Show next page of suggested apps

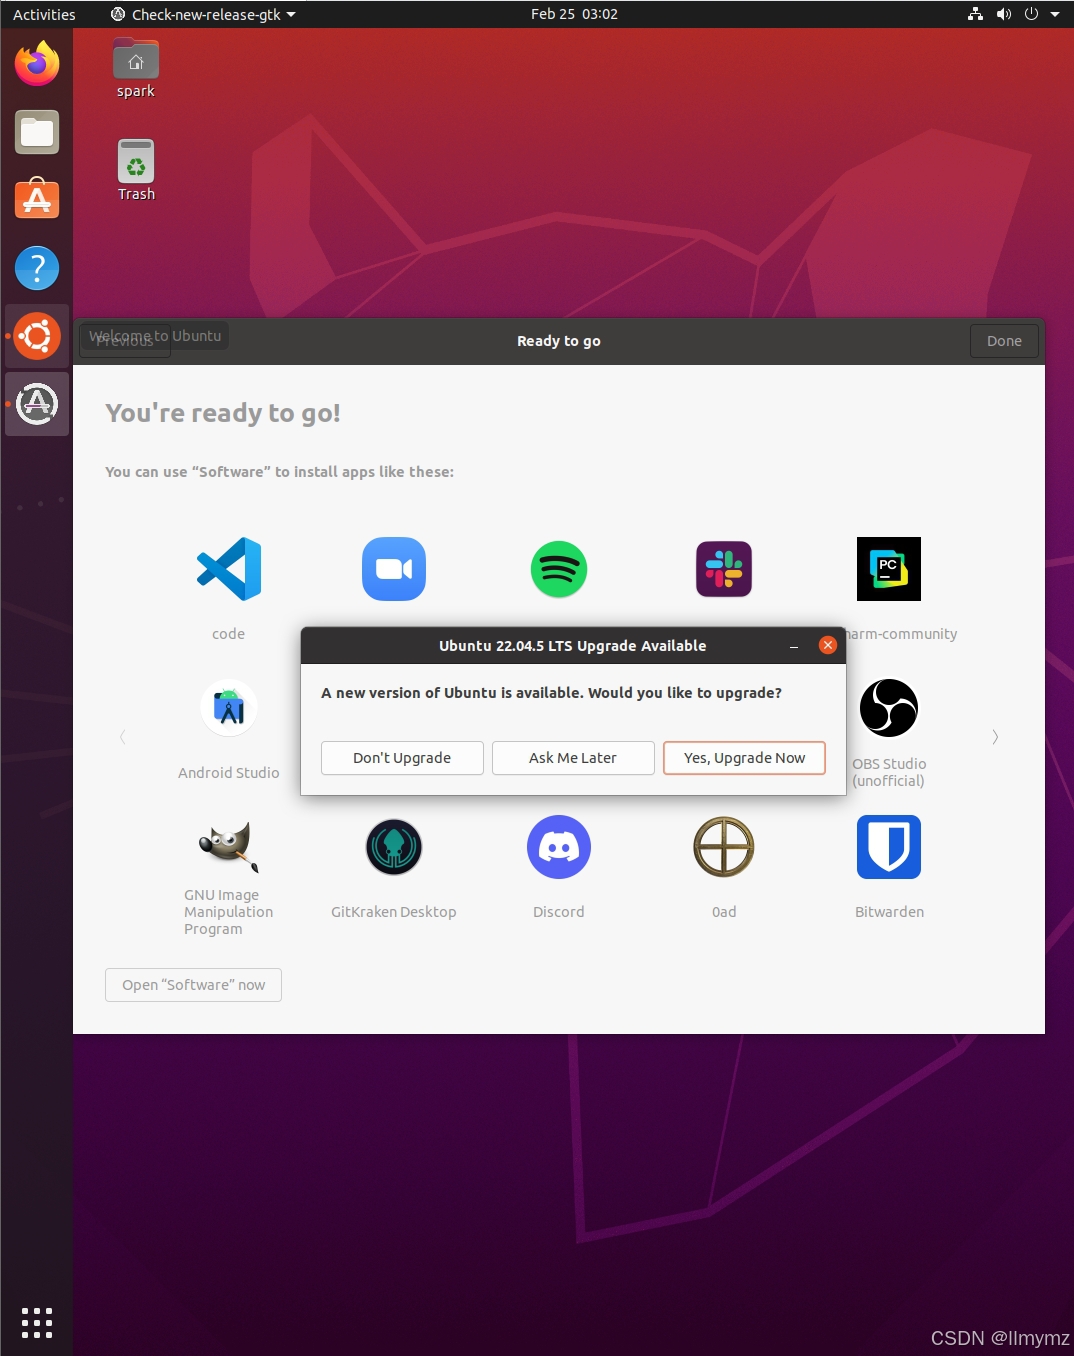[995, 737]
